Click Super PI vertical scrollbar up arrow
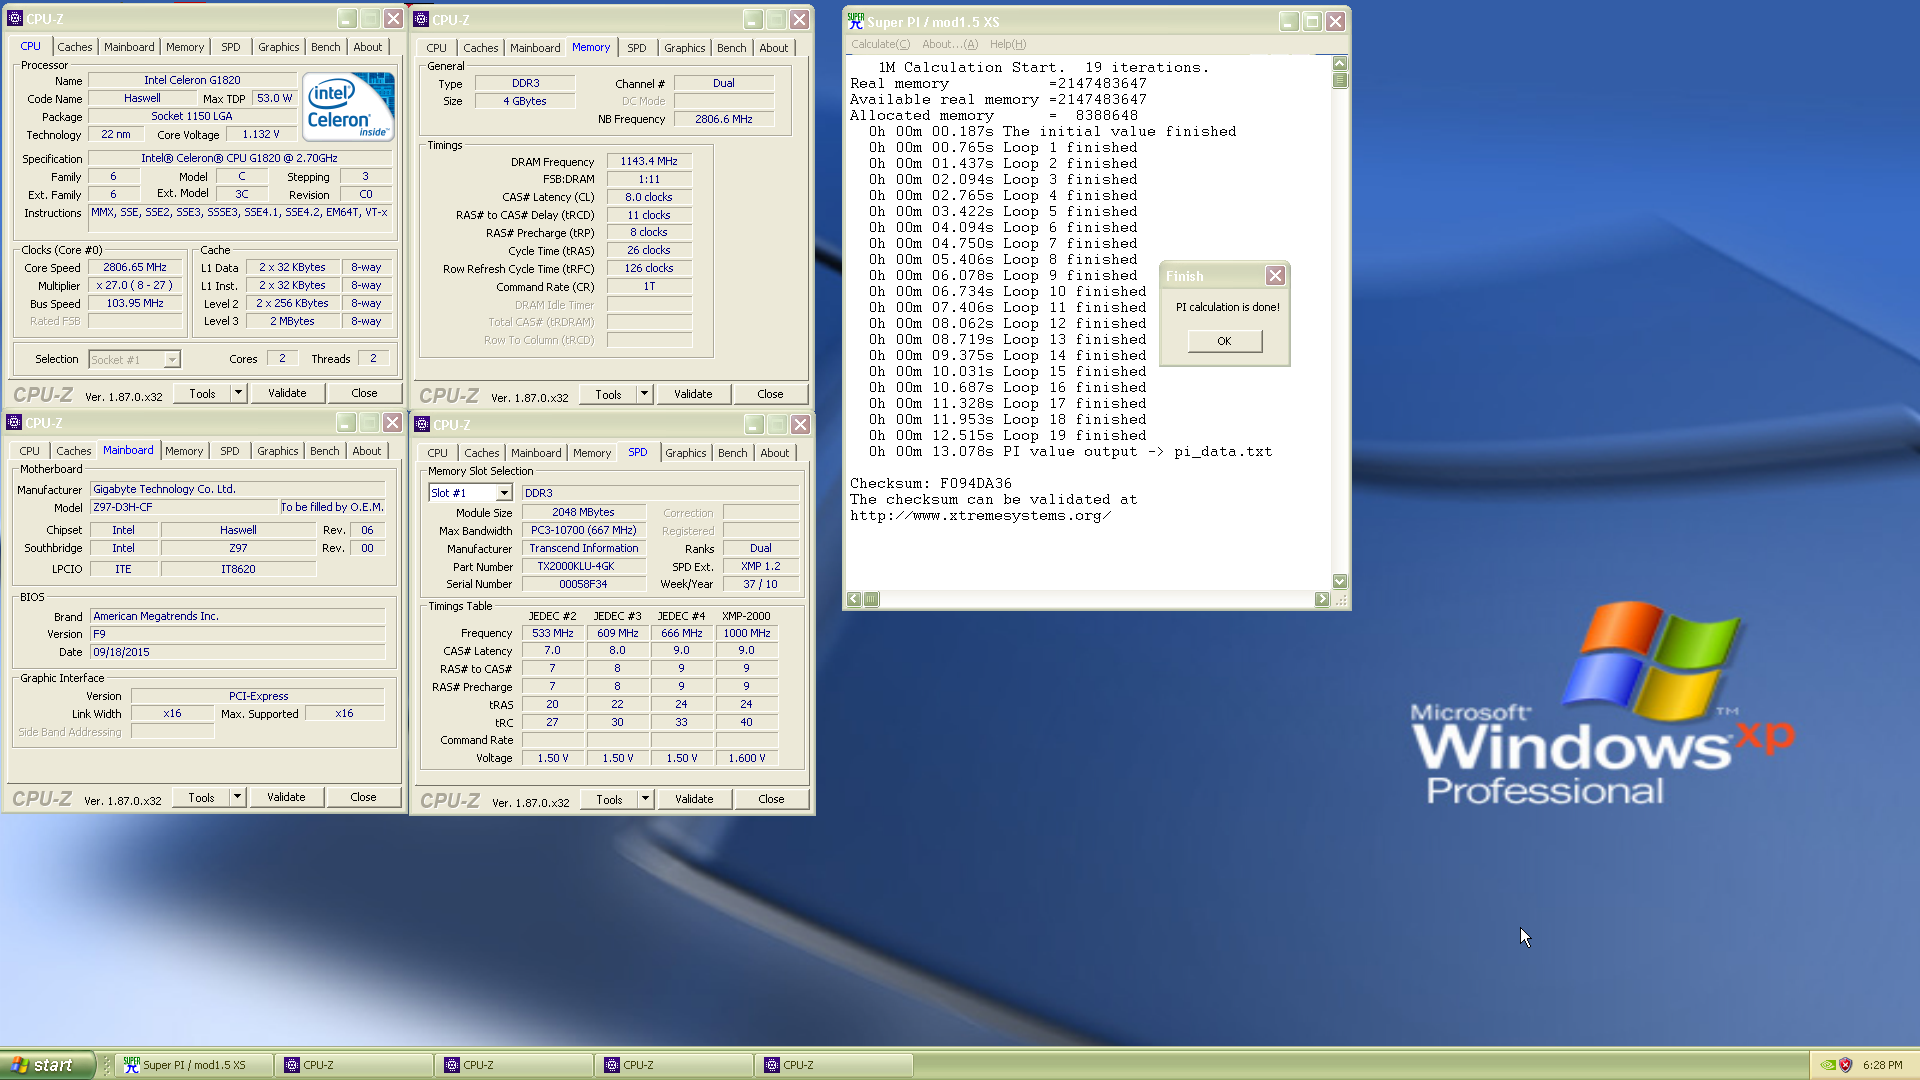Screen dimensions: 1920x1080 click(x=1340, y=63)
